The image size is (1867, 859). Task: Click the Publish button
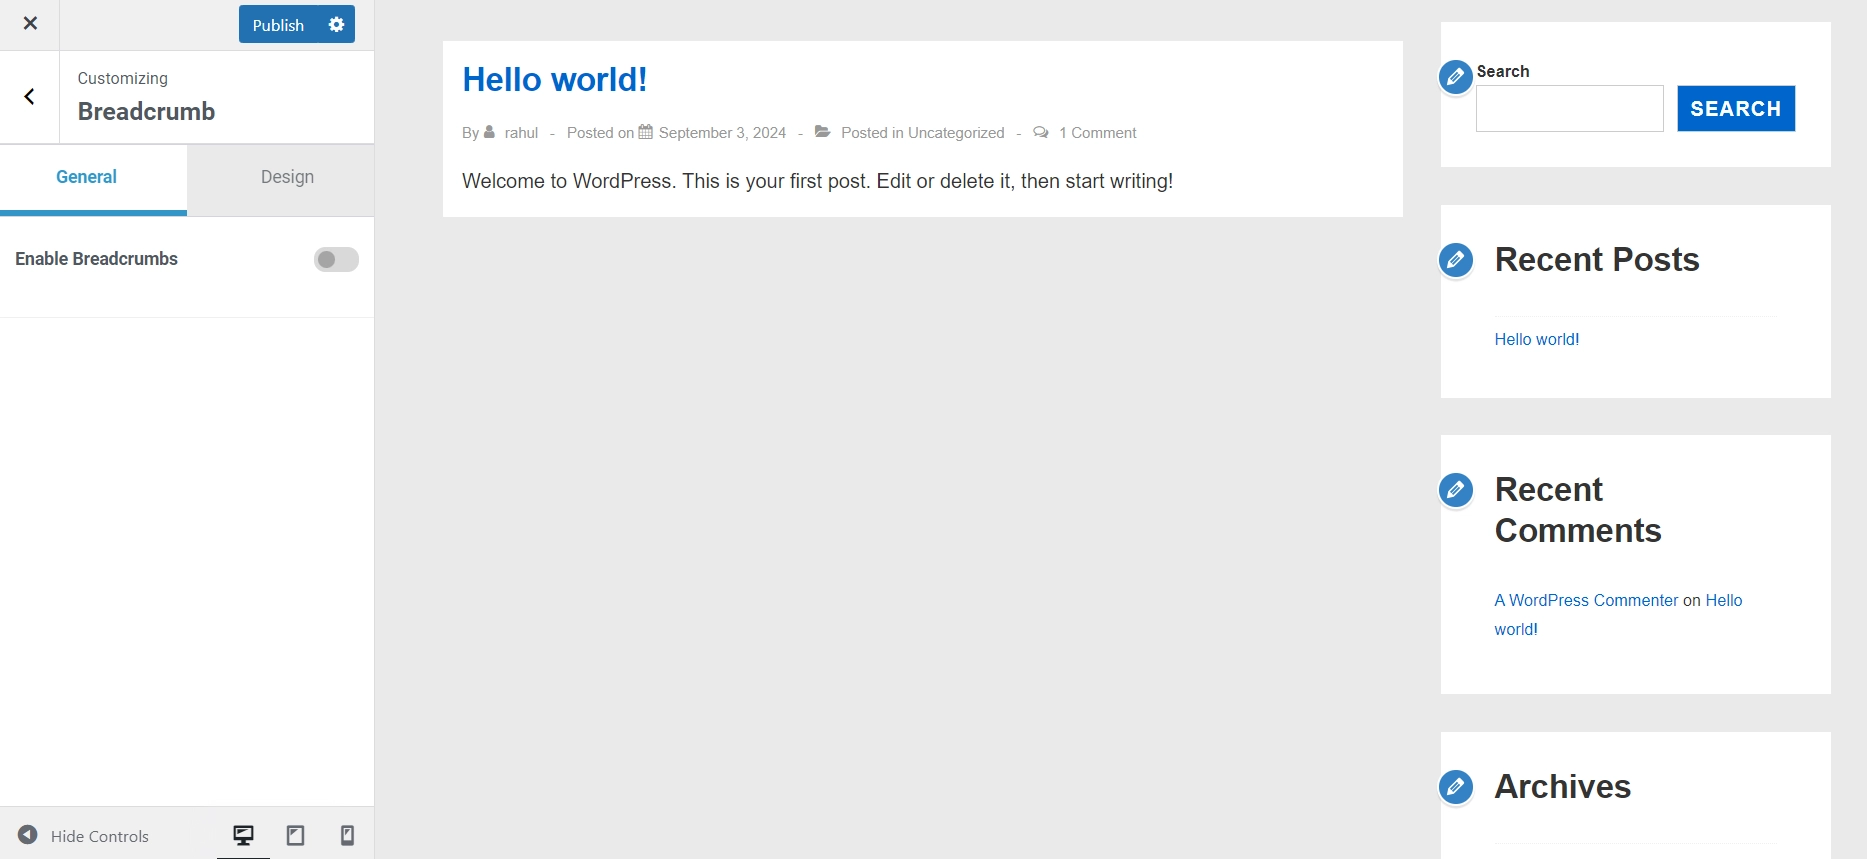point(278,25)
